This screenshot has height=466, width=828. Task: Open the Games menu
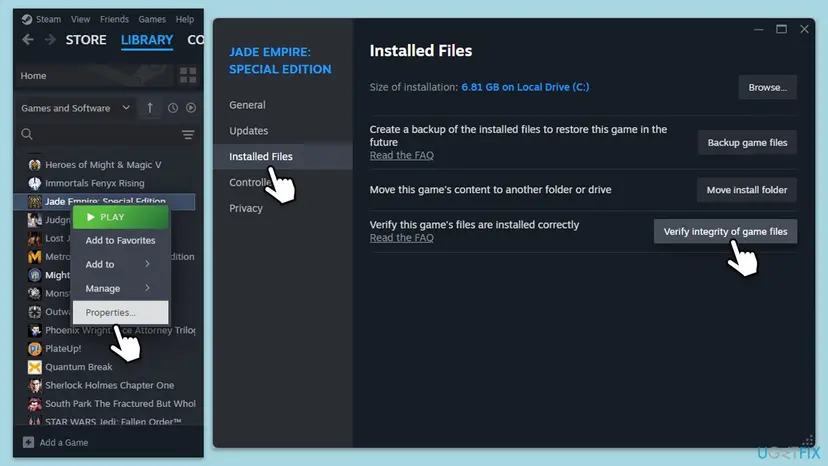[152, 19]
